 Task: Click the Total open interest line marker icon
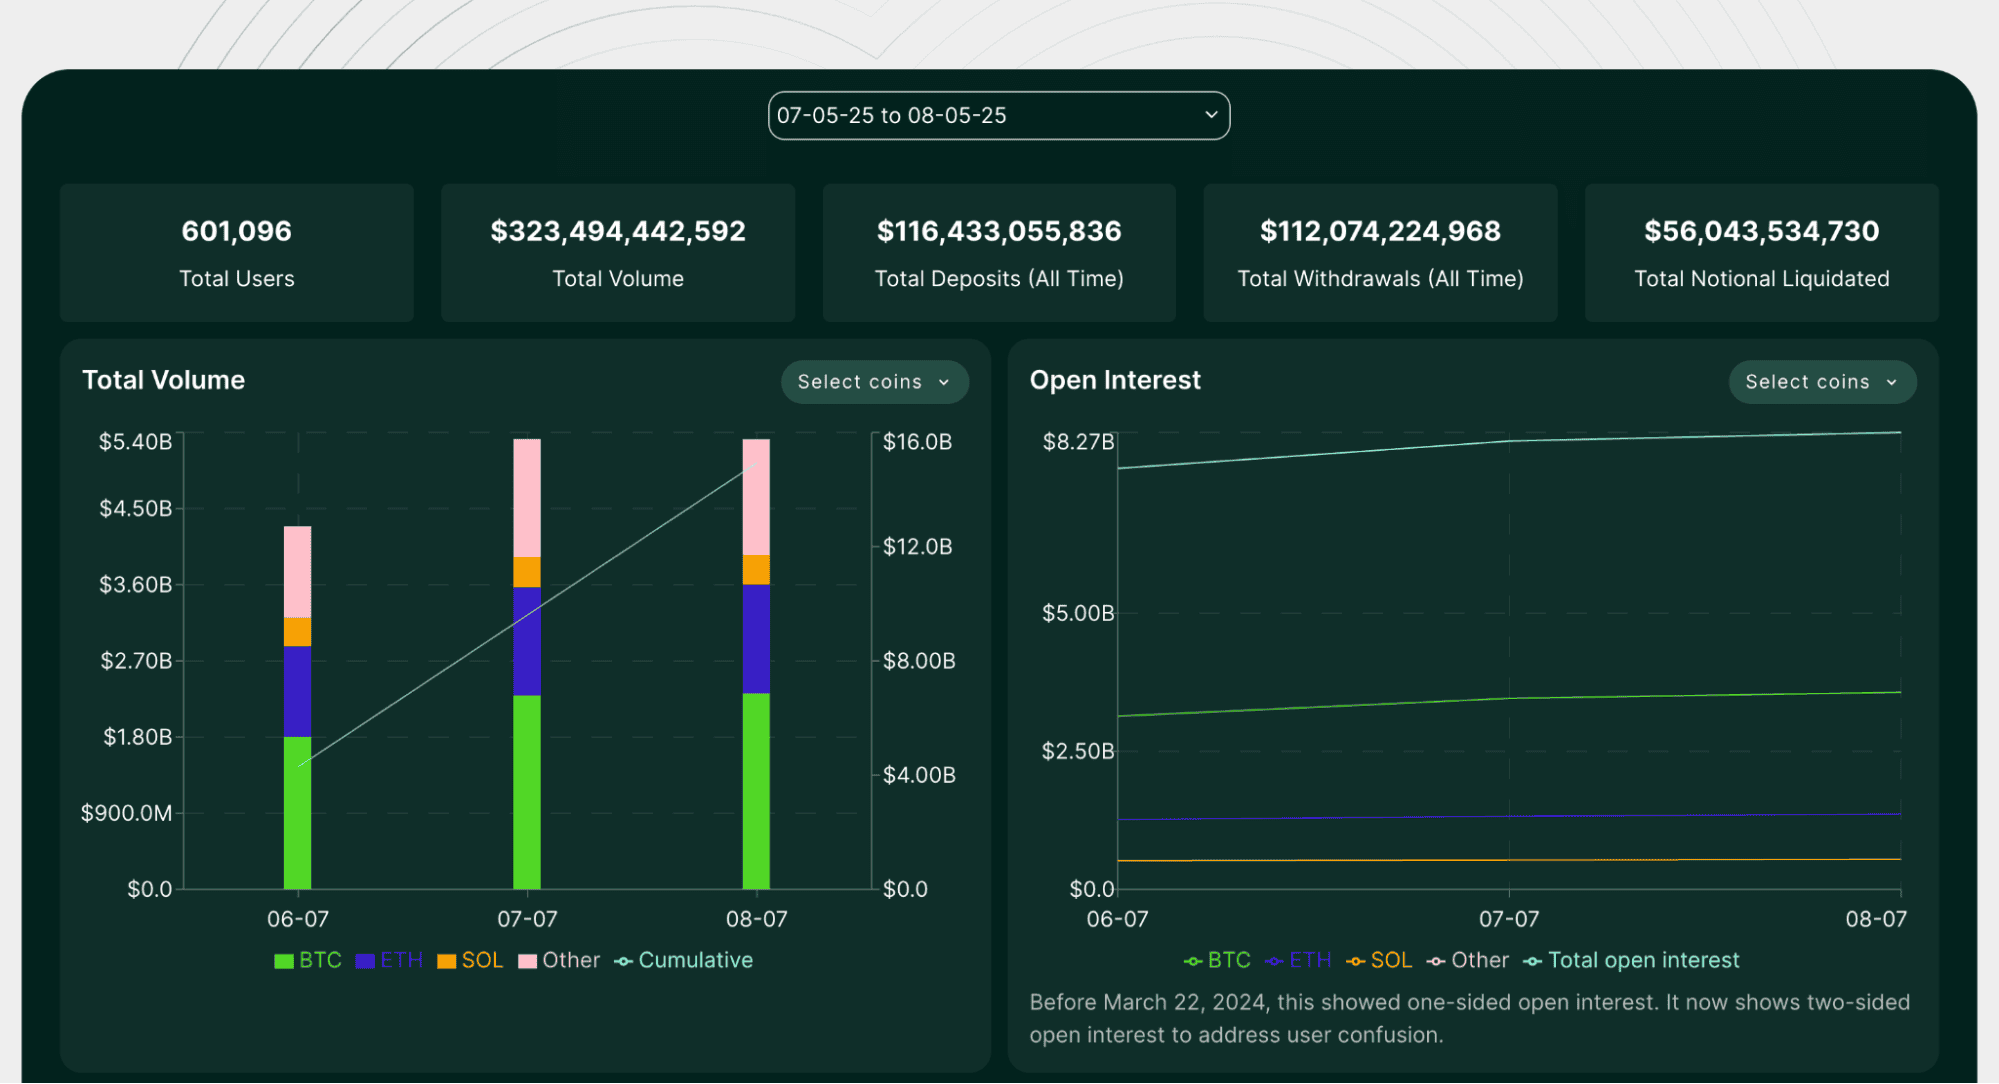pos(1532,961)
